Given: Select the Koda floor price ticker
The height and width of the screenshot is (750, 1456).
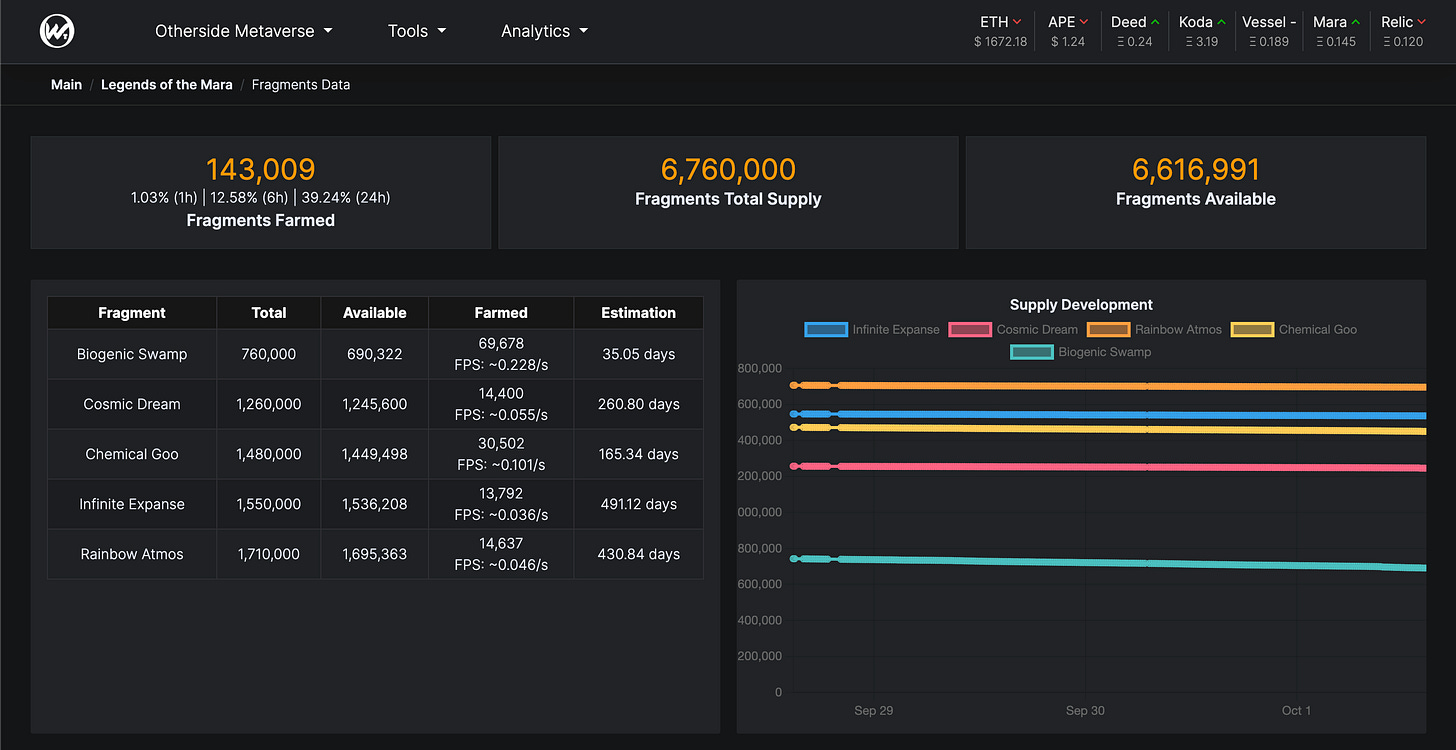Looking at the screenshot, I should tap(1201, 31).
